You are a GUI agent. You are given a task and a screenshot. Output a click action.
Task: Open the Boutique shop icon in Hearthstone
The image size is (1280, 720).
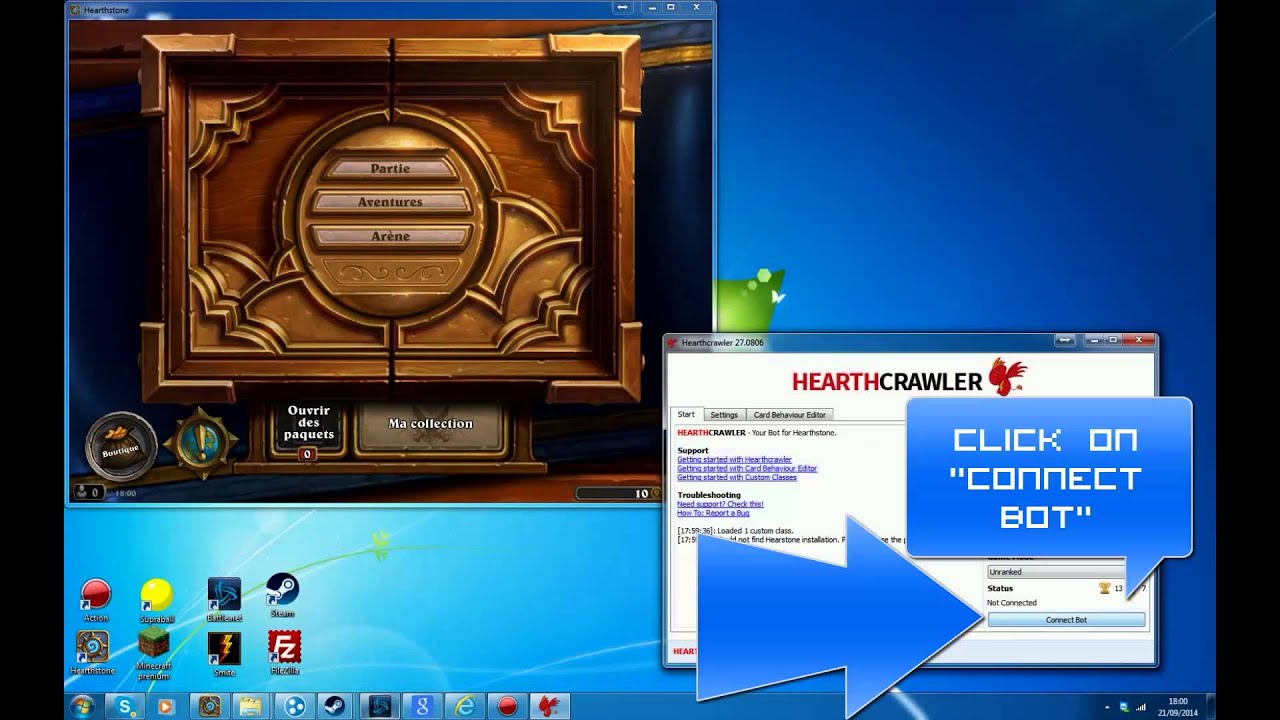pyautogui.click(x=121, y=446)
